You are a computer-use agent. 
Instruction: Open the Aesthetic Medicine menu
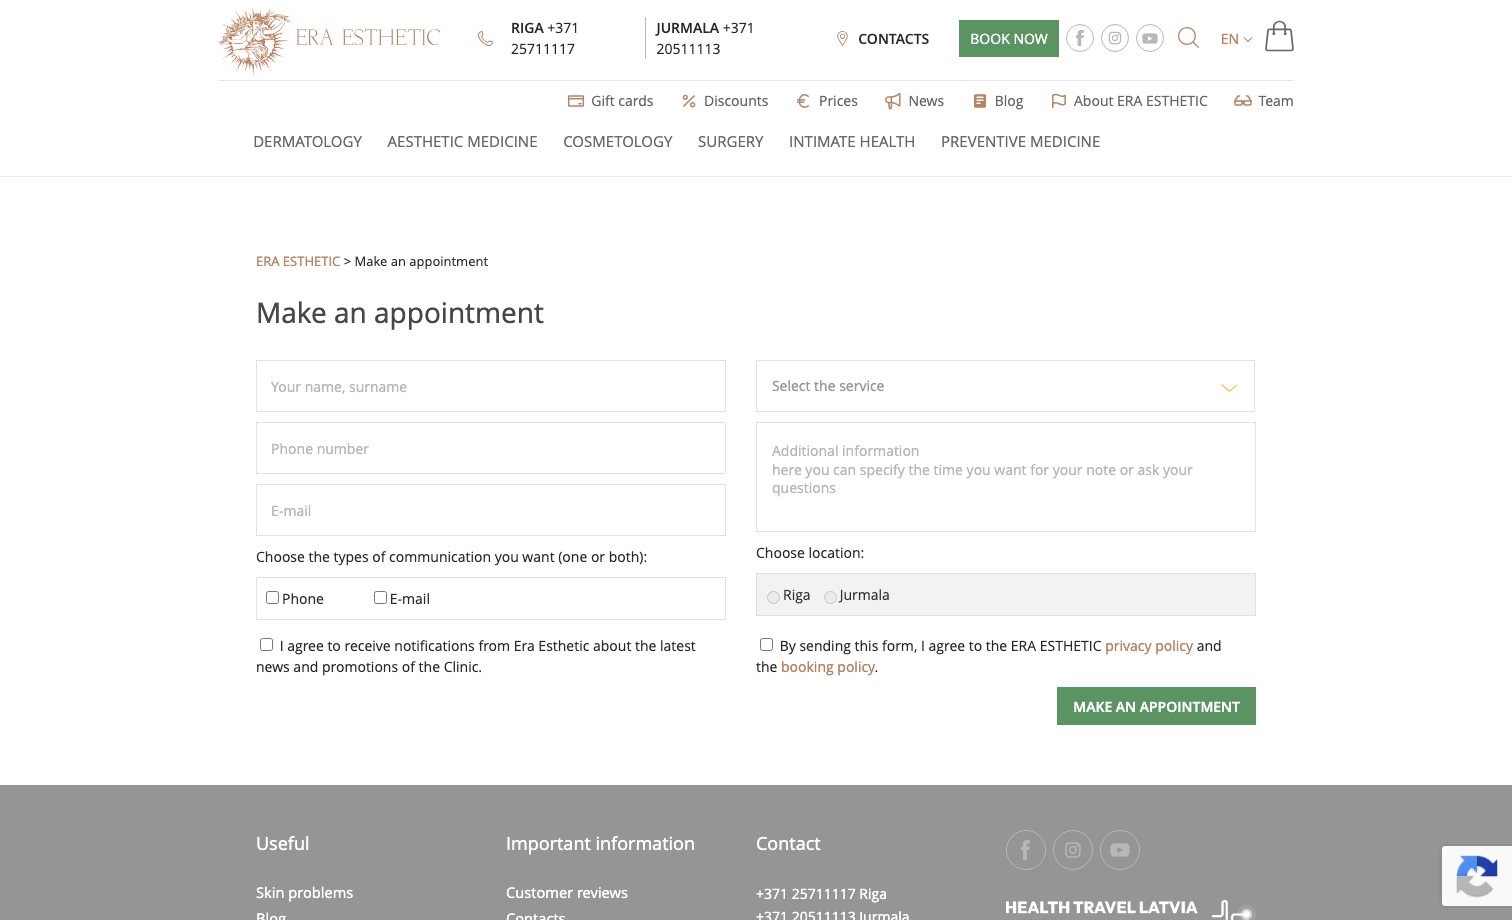(462, 142)
